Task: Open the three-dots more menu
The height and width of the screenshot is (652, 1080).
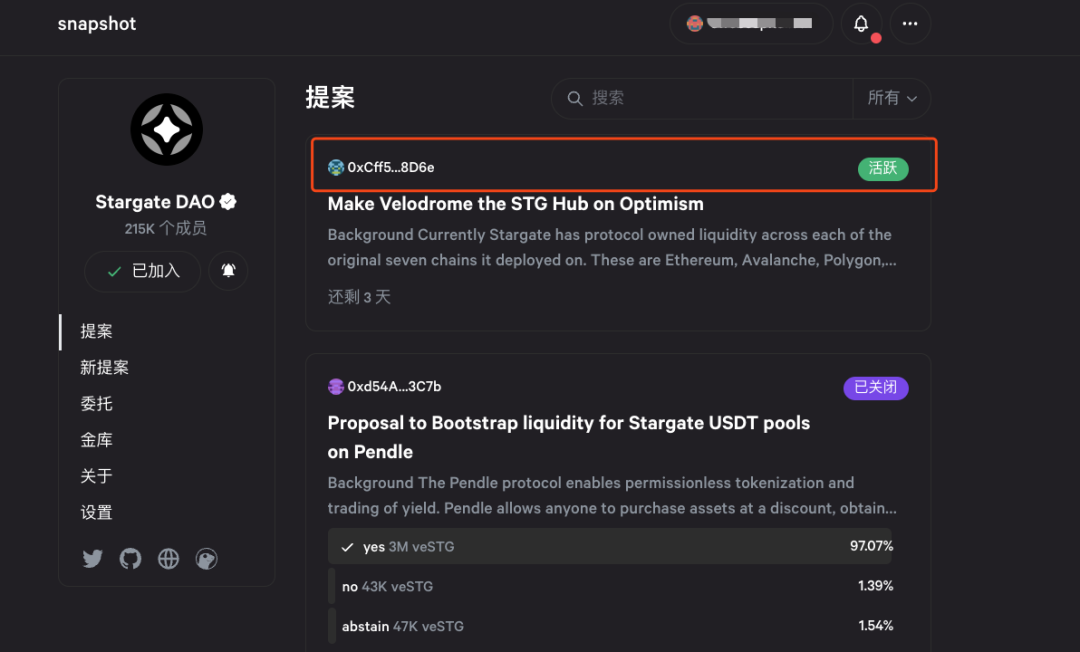Action: click(x=910, y=24)
